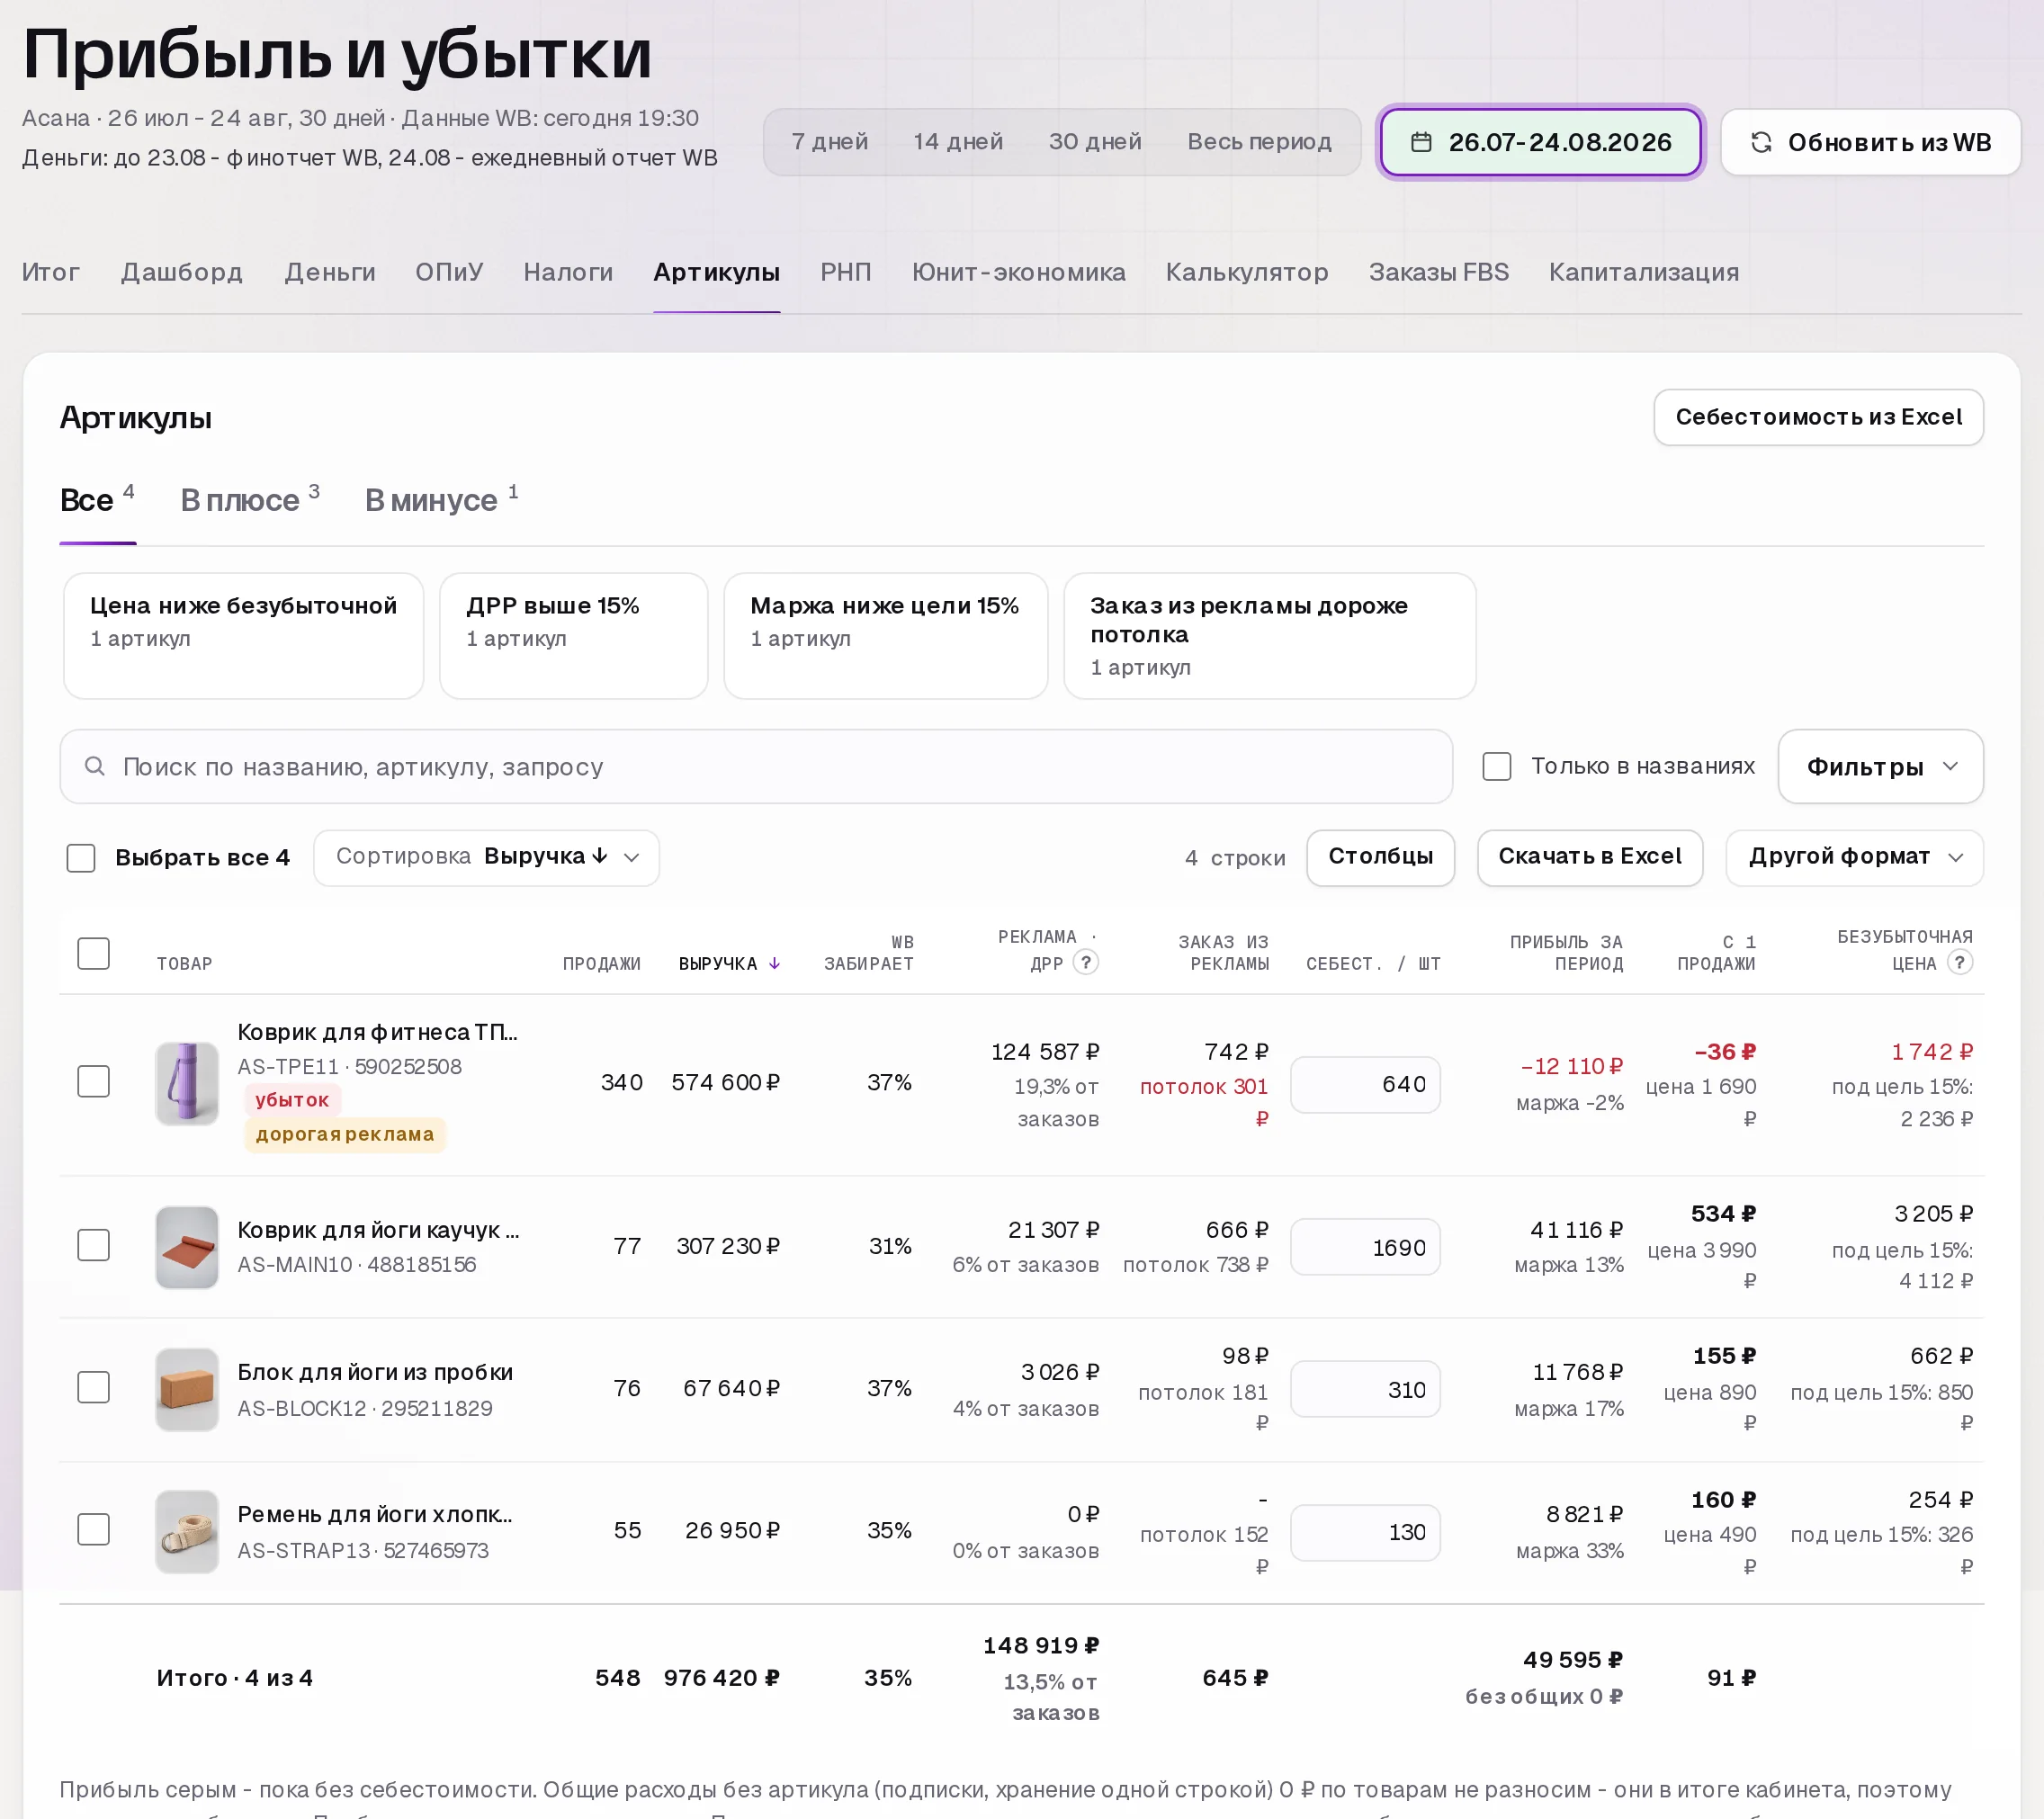
Task: Tick the Только в названиях checkbox
Action: click(x=1496, y=766)
